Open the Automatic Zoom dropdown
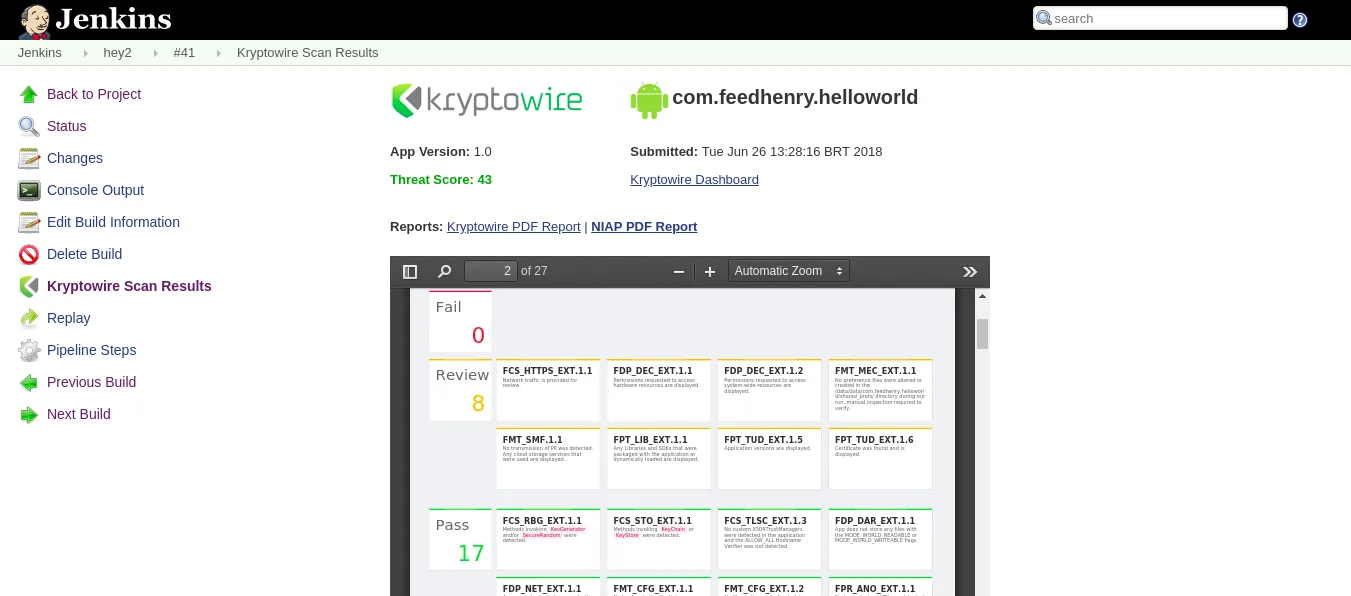 coord(789,271)
